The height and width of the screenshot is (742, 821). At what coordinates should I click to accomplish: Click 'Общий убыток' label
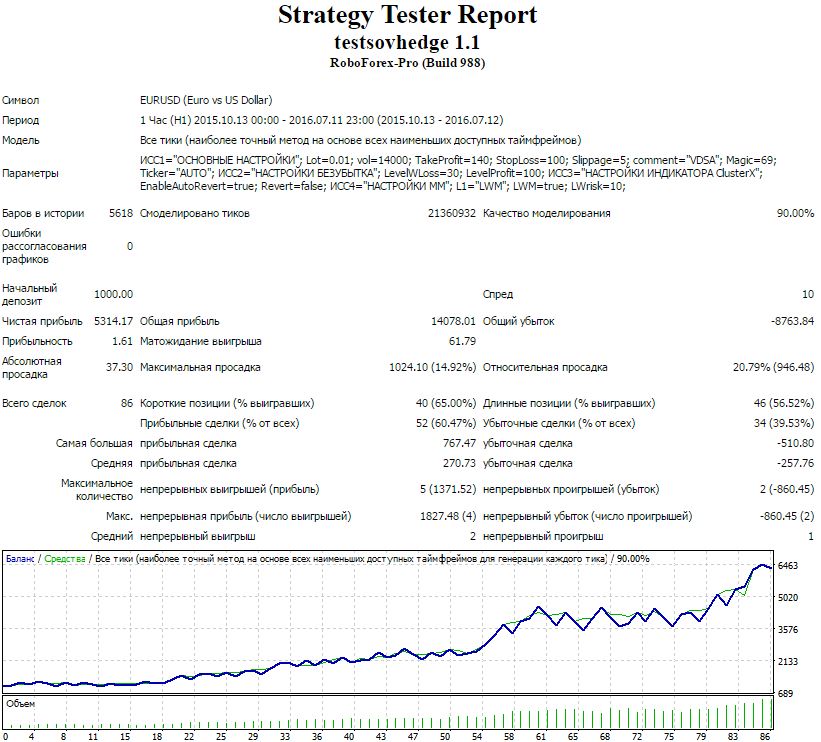coord(518,321)
